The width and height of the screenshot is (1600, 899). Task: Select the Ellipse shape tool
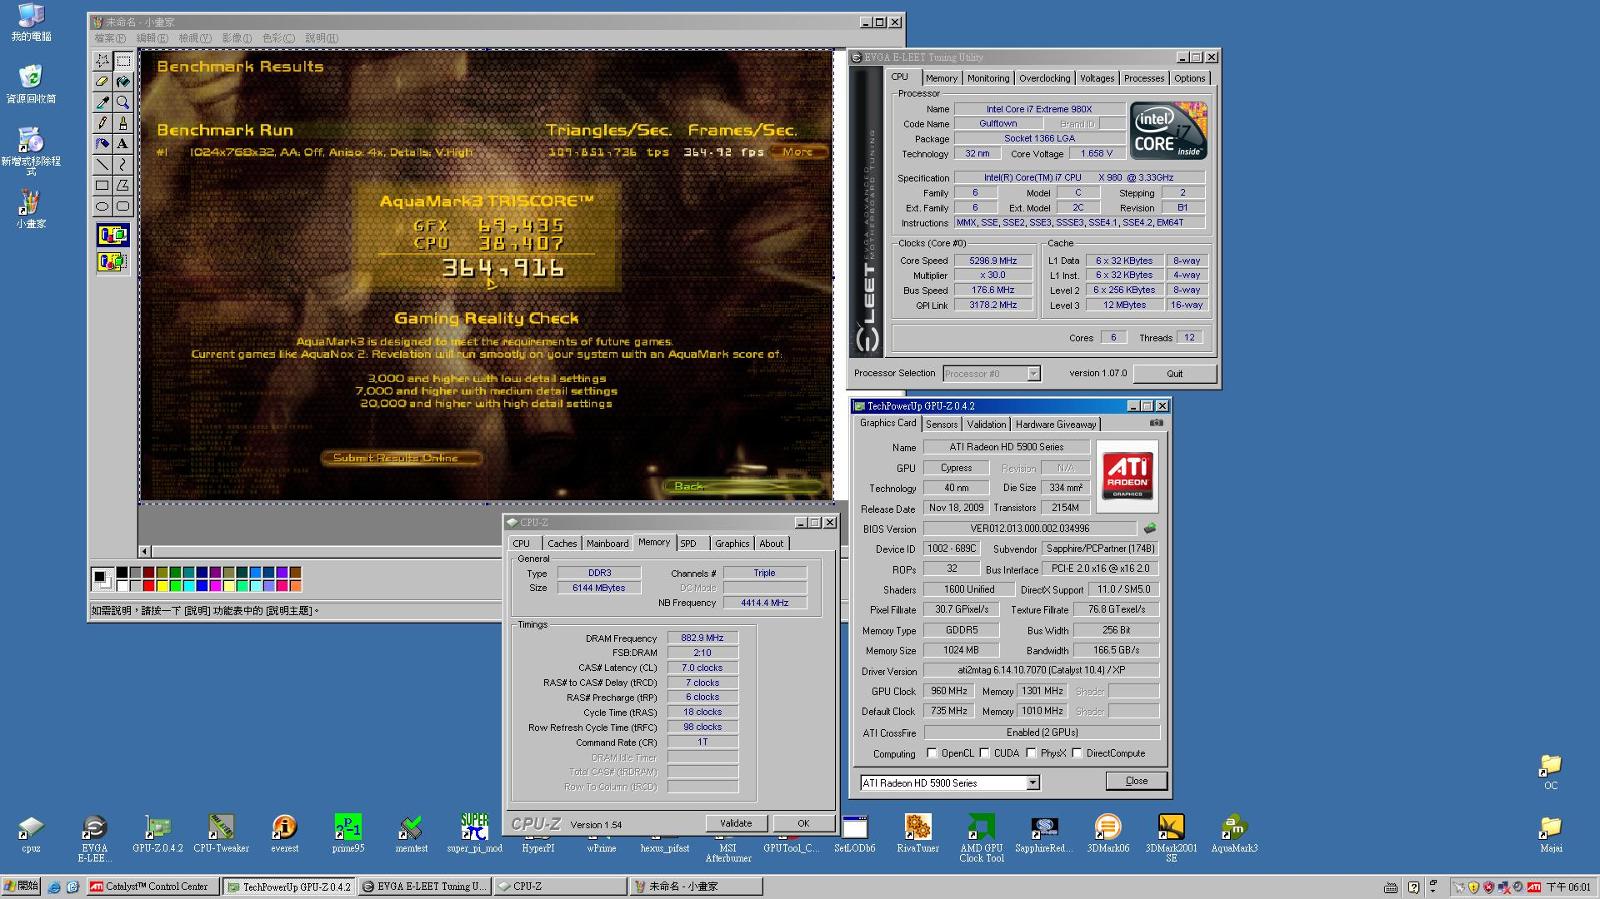[102, 206]
